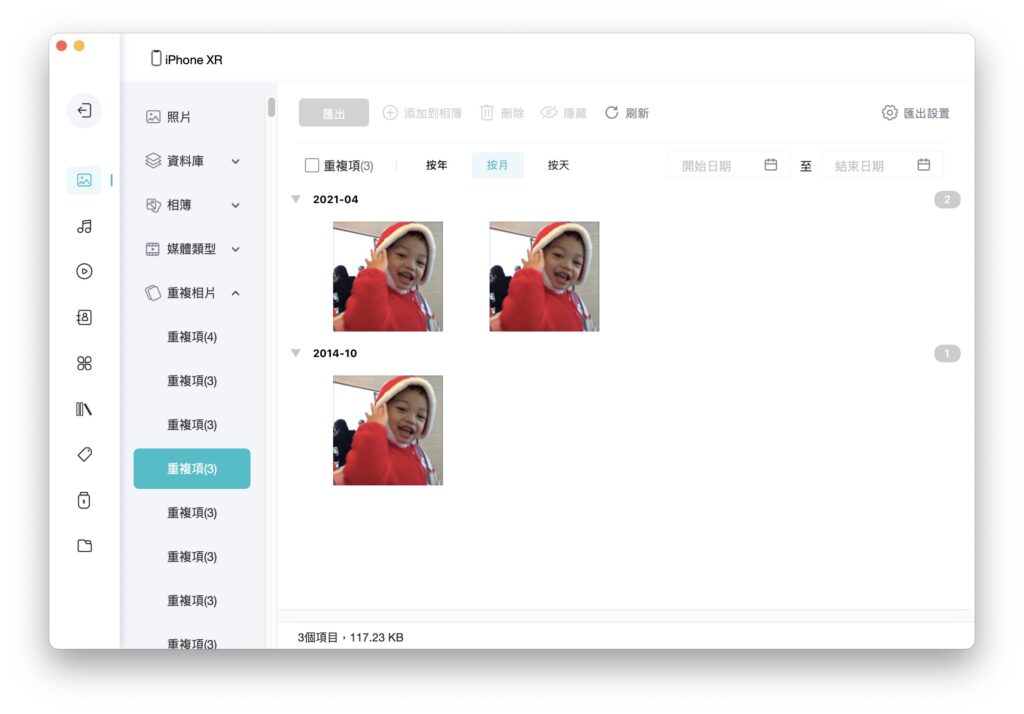This screenshot has width=1024, height=714.
Task: Collapse the 2021-04 group triangle
Action: pos(296,199)
